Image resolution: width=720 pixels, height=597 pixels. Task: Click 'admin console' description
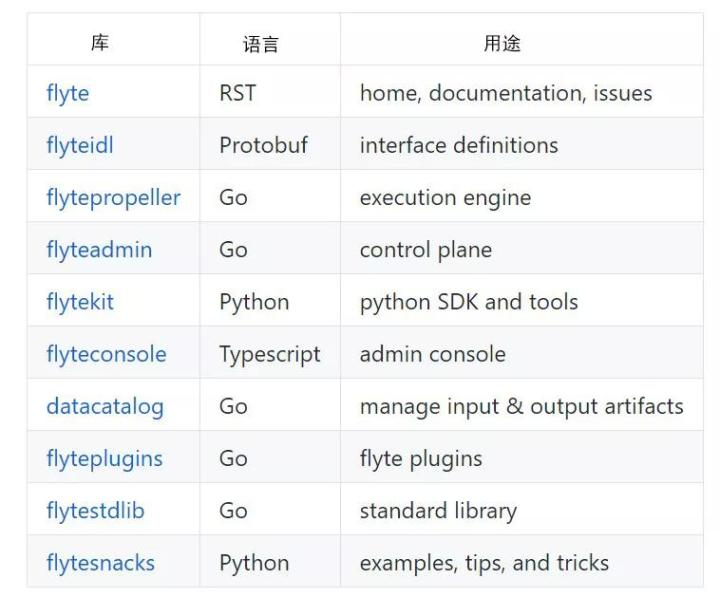point(433,355)
